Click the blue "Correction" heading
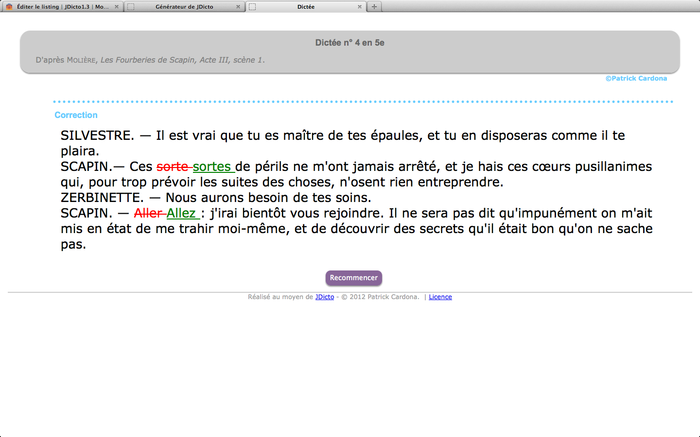 click(x=76, y=115)
